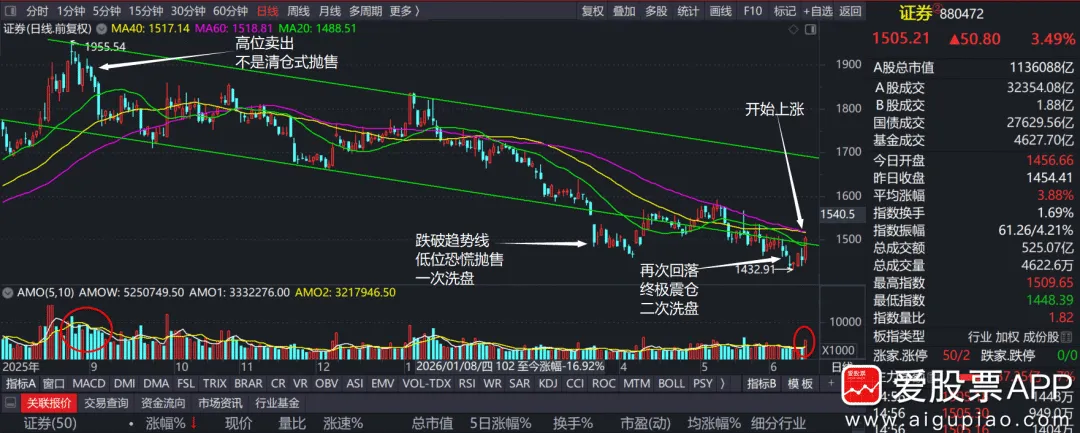This screenshot has width=1080, height=433.
Task: Open the 市场资讯 tab
Action: [219, 403]
